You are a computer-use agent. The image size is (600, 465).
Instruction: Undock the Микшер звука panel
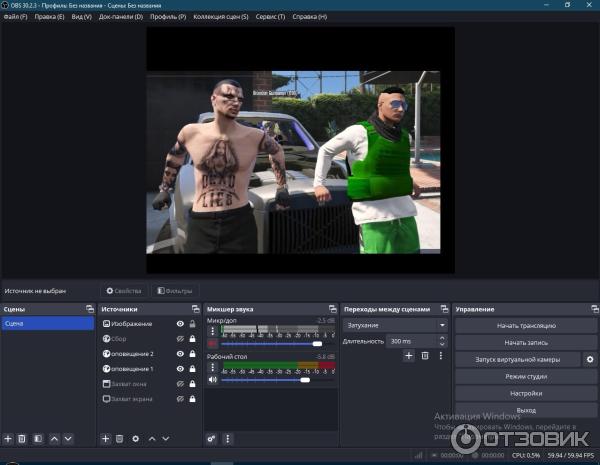pyautogui.click(x=333, y=309)
